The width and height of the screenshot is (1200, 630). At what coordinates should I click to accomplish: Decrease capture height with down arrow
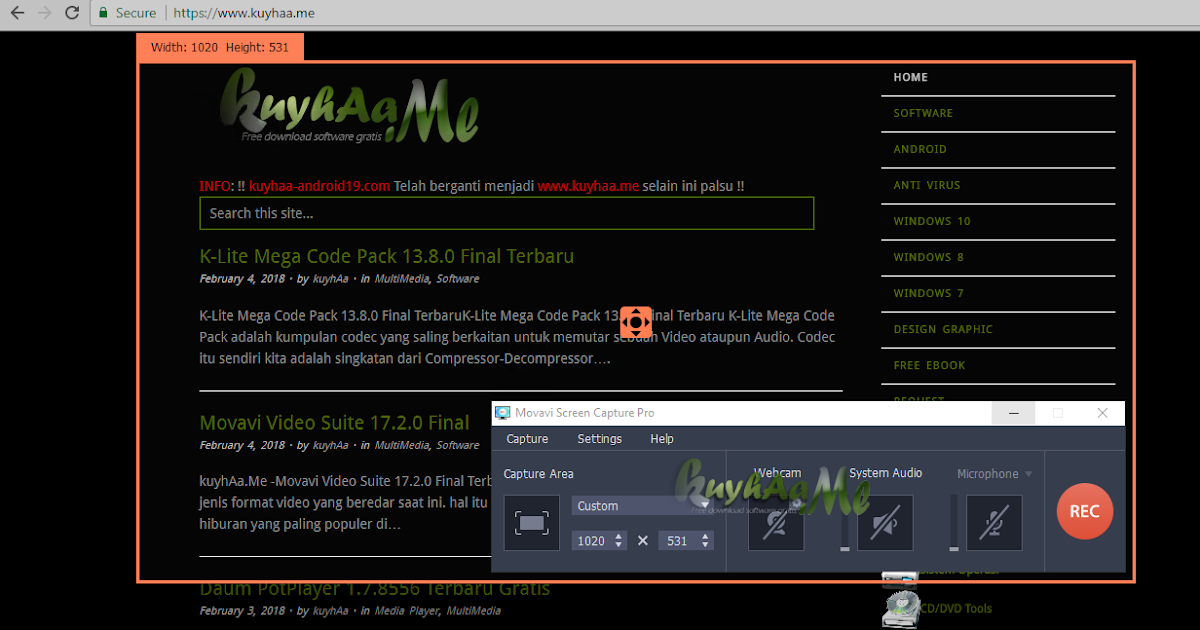(706, 545)
